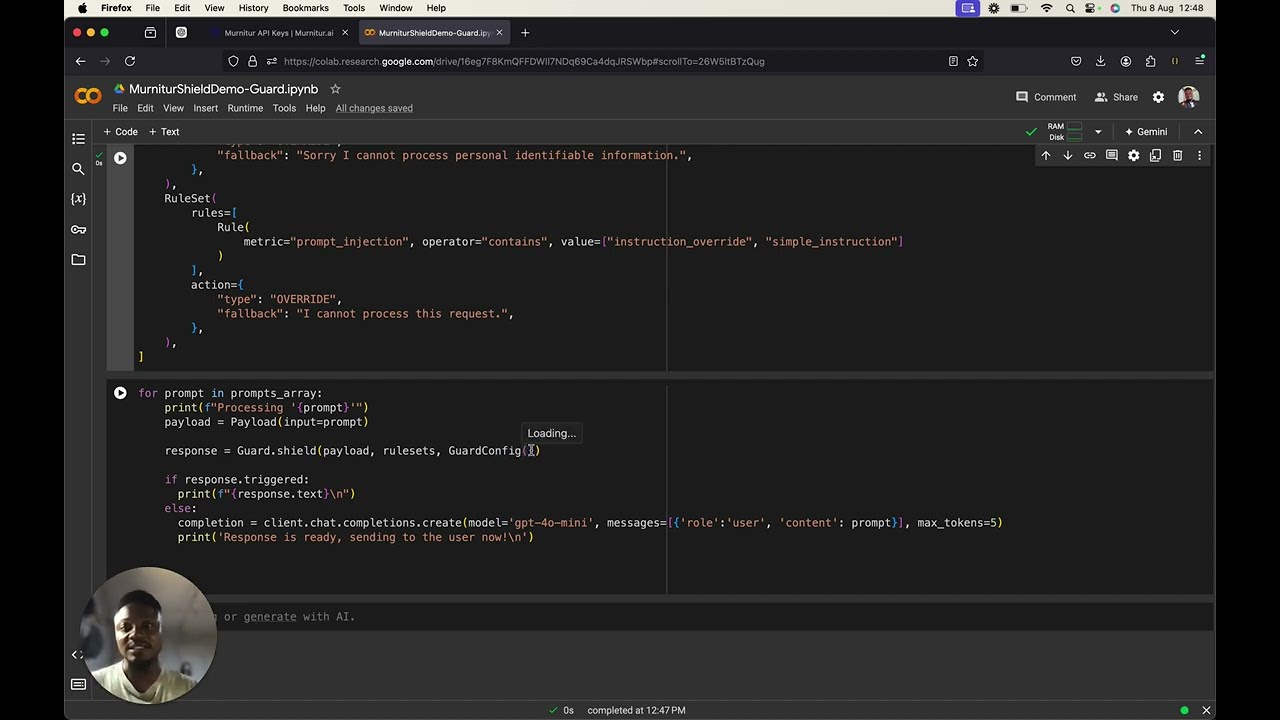Collapse the Colab header with chevron
1280x720 pixels.
click(x=1198, y=132)
